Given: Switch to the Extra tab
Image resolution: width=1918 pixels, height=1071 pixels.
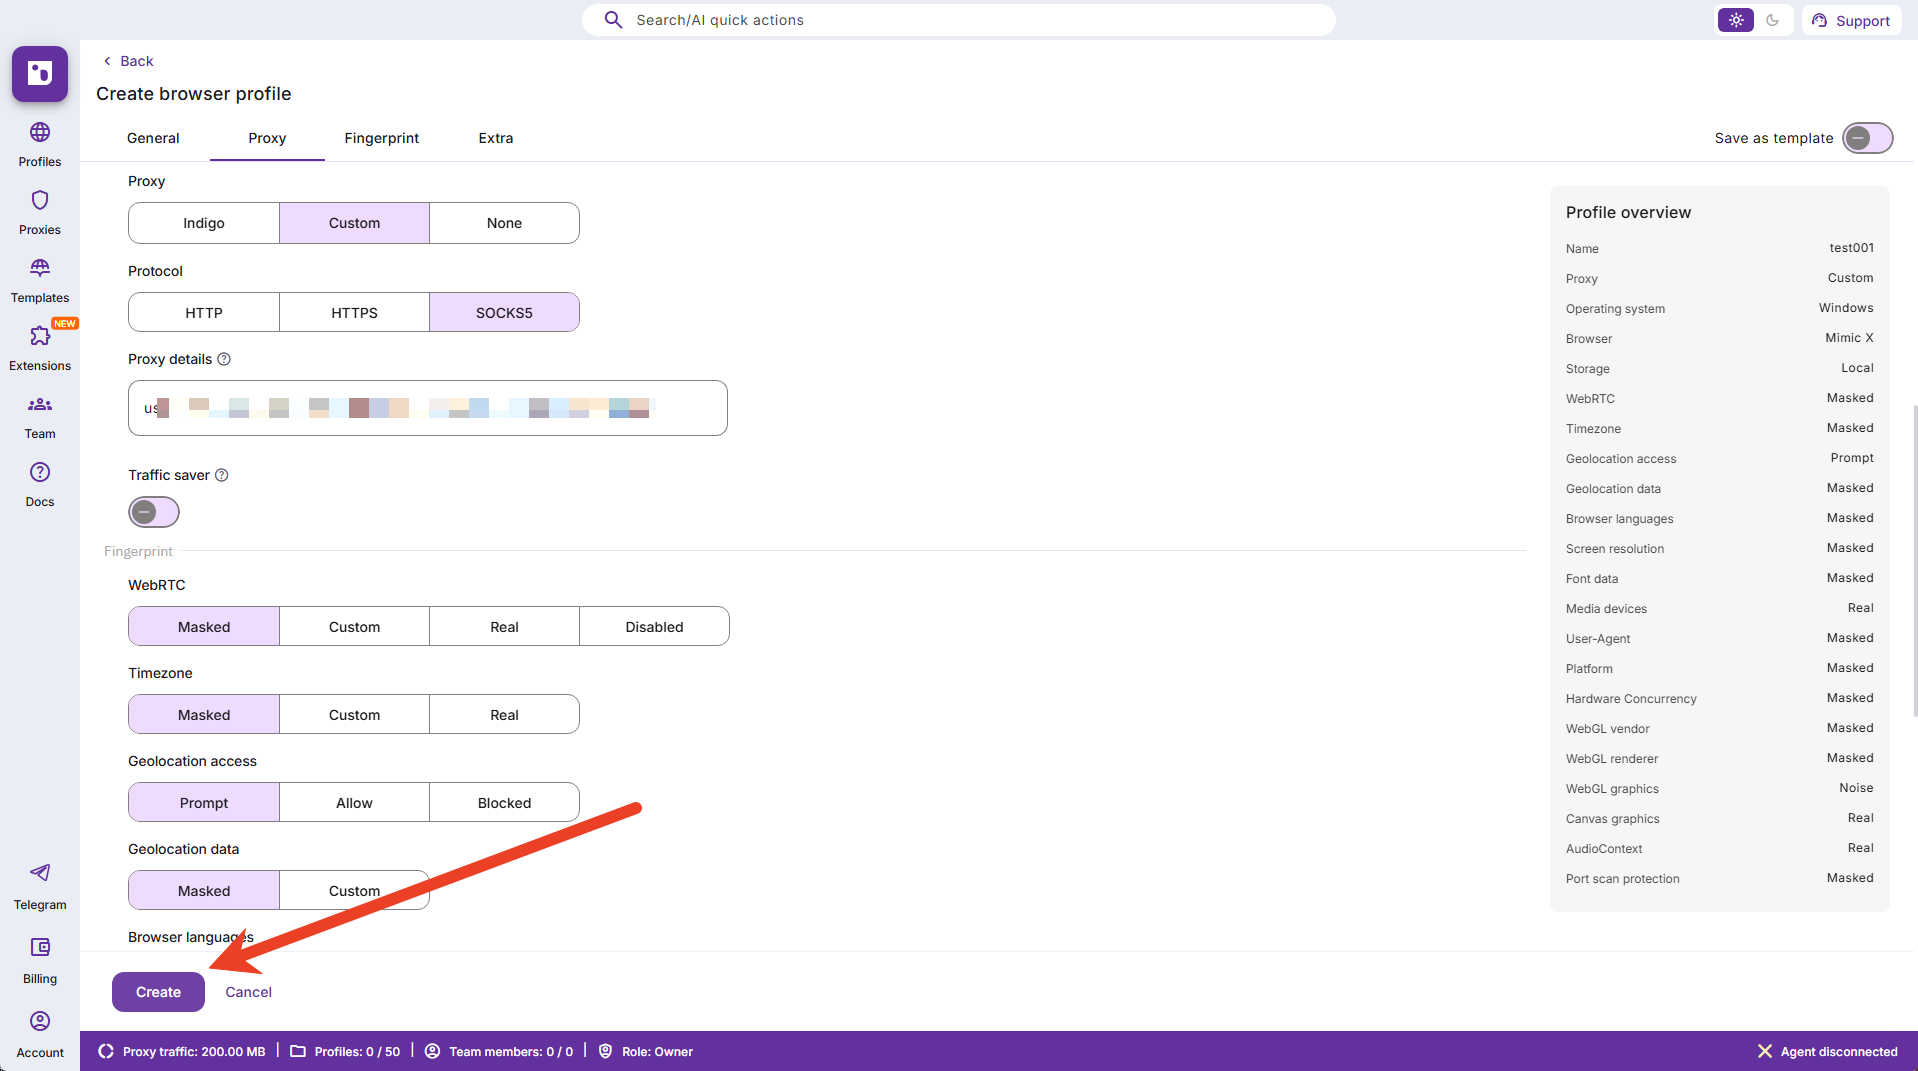Looking at the screenshot, I should [x=495, y=138].
